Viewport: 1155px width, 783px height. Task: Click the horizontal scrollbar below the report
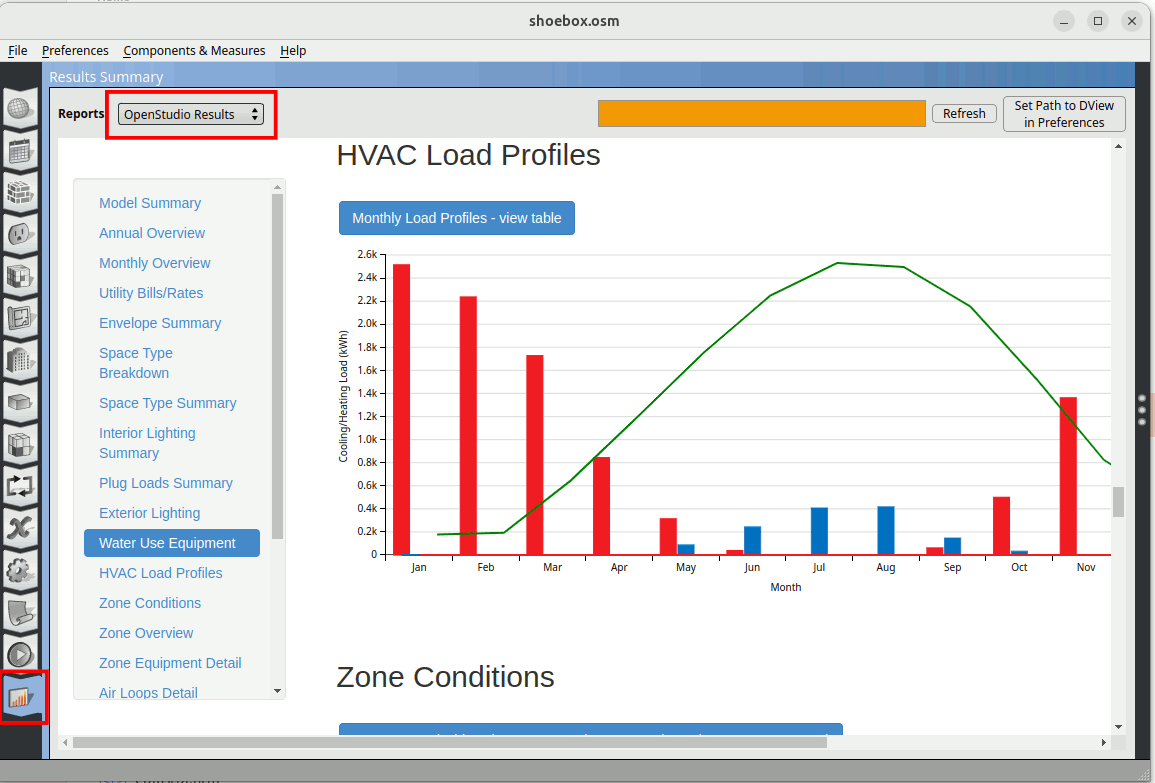coord(450,742)
